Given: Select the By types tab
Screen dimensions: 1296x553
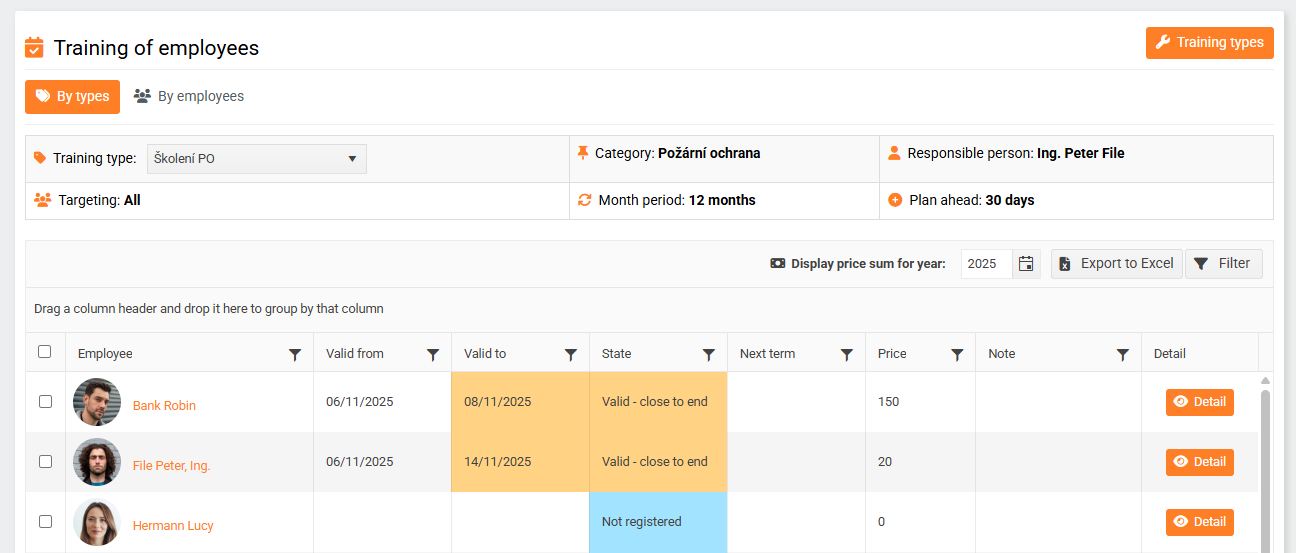Looking at the screenshot, I should tap(72, 97).
